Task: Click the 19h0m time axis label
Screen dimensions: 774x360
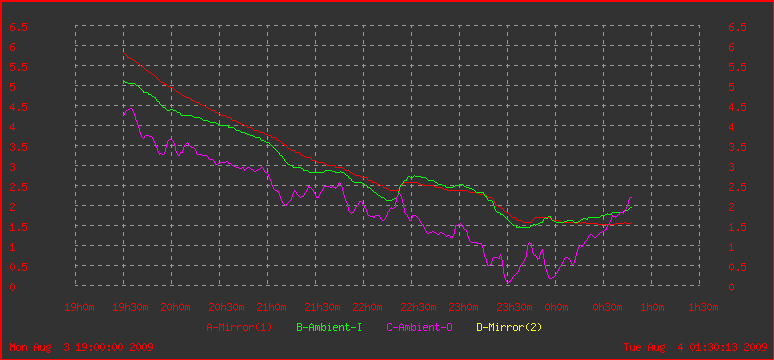Action: click(x=79, y=308)
